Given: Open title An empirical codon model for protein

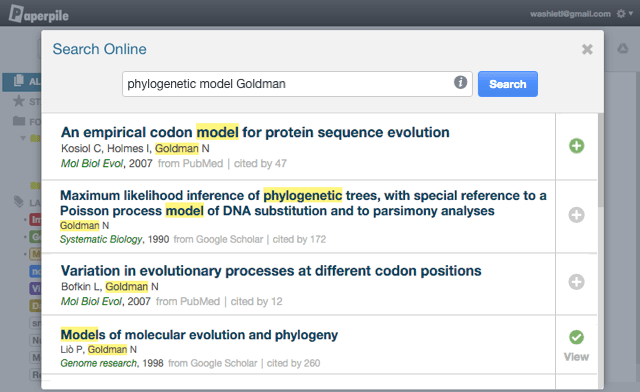Looking at the screenshot, I should tap(255, 132).
